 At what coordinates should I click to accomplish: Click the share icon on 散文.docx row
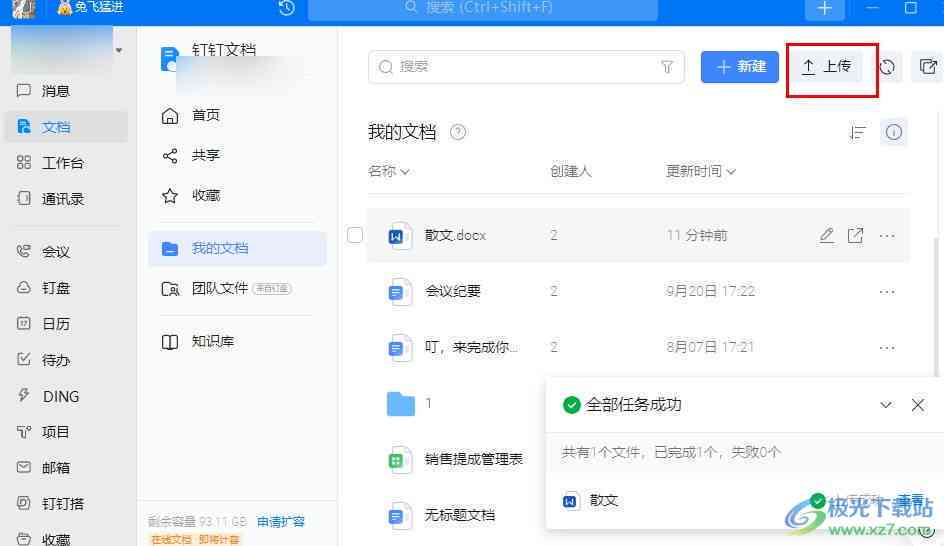(x=856, y=235)
